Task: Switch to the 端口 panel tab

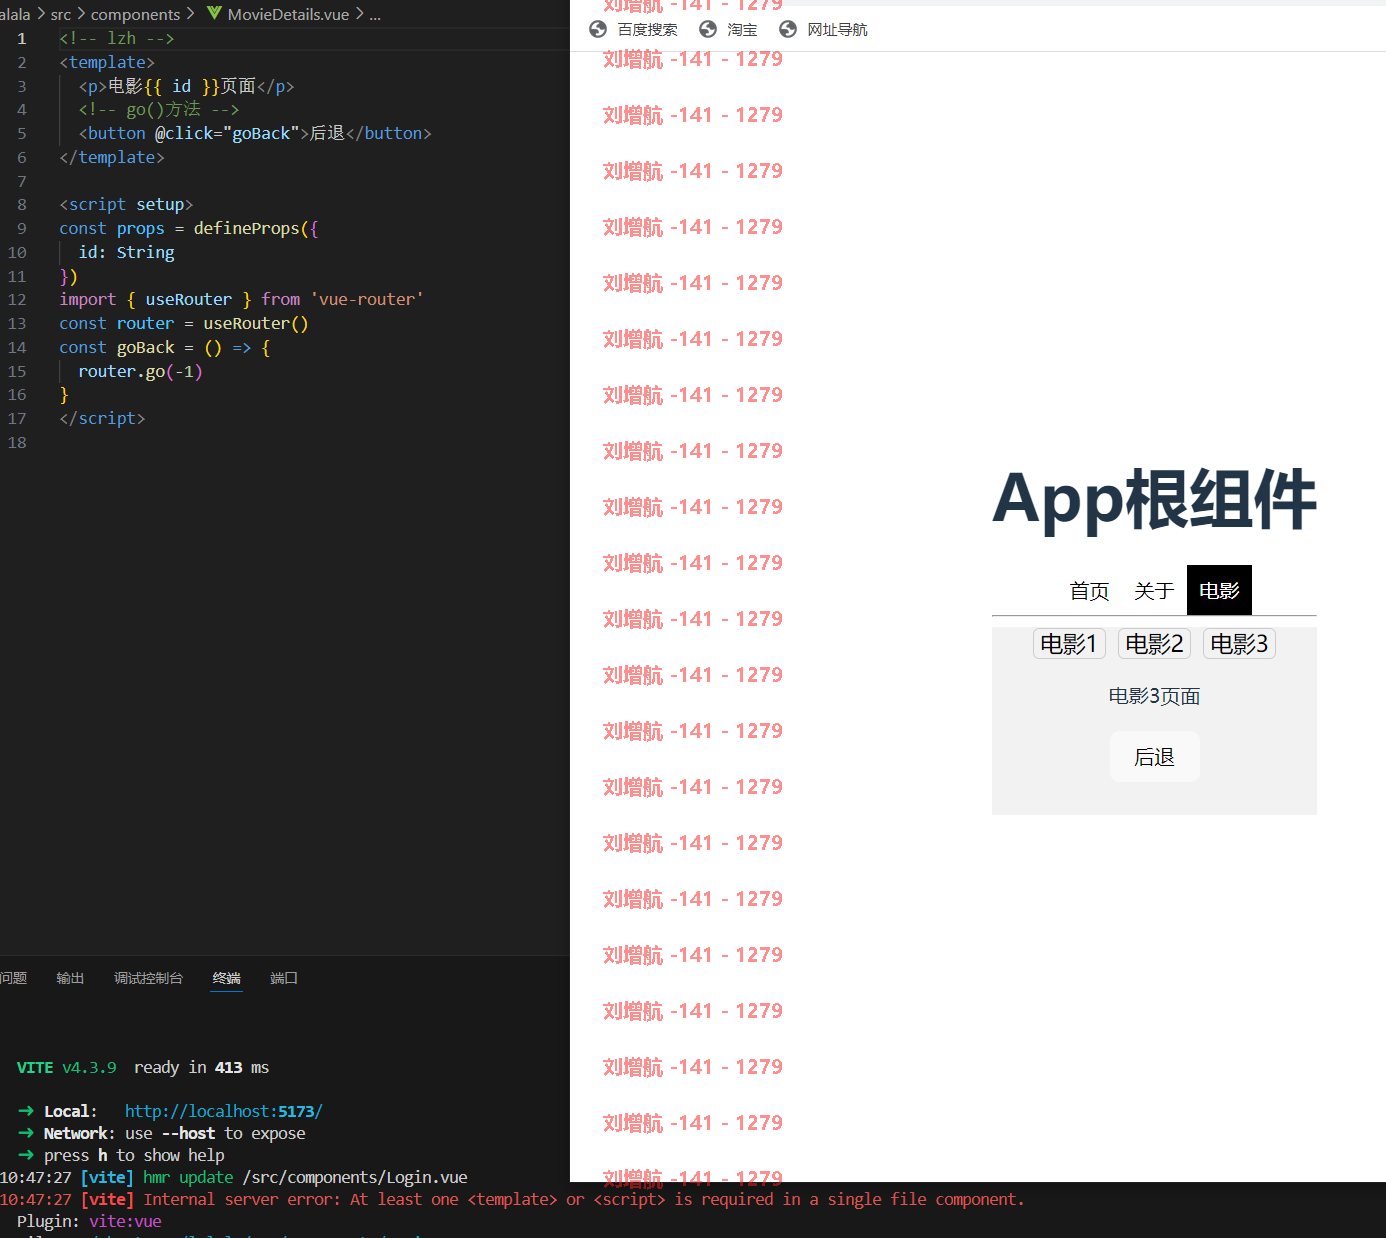Action: (284, 978)
